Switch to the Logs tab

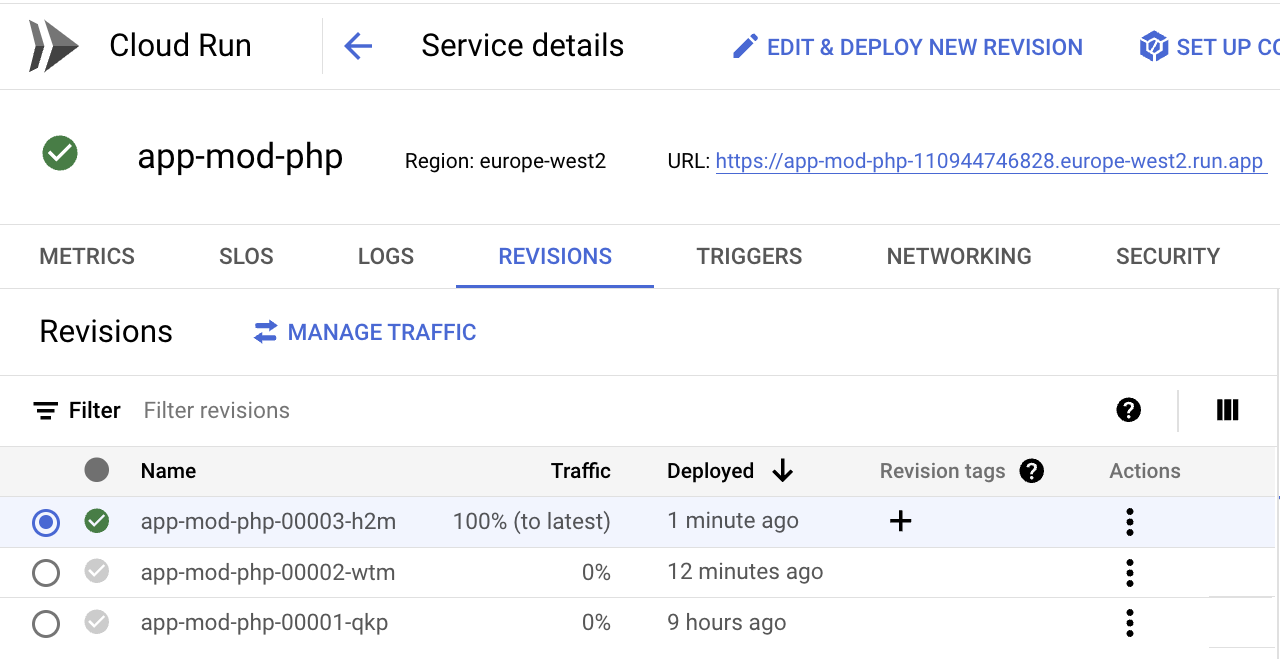point(386,257)
